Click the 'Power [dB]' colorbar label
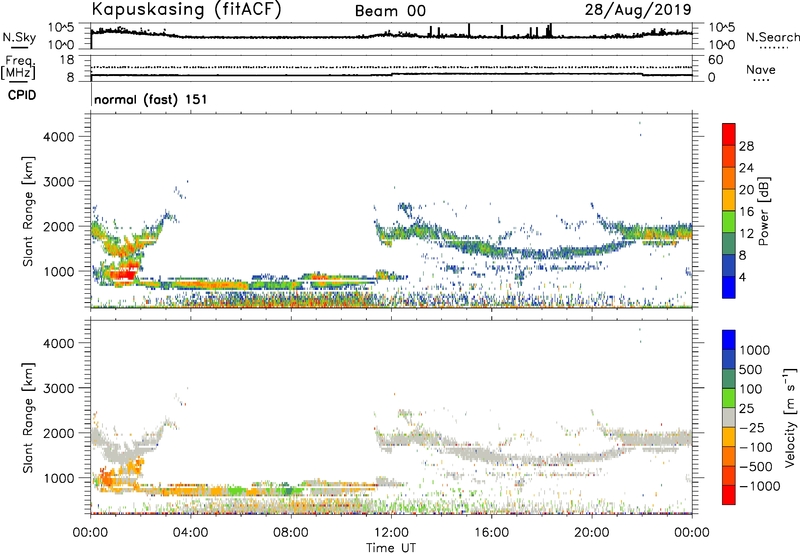 point(763,211)
